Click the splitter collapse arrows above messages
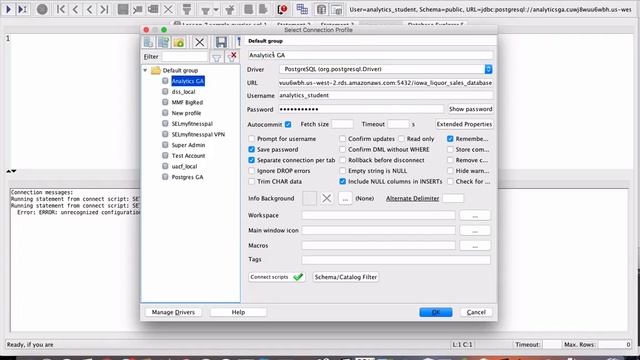The width and height of the screenshot is (640, 360). [11, 171]
